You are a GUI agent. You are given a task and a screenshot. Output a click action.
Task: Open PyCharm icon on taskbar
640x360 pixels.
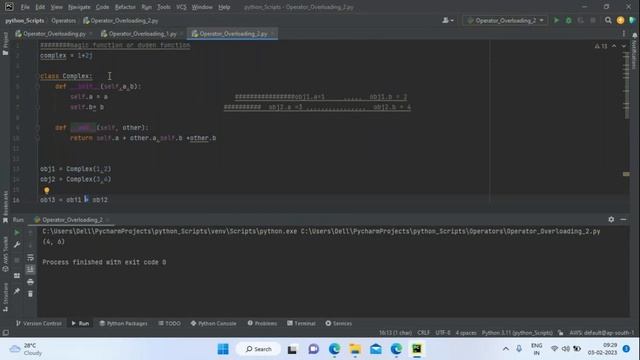tap(417, 349)
